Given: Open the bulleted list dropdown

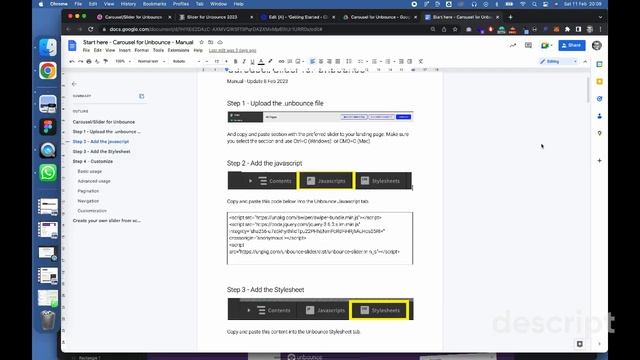Looking at the screenshot, I should coord(376,61).
